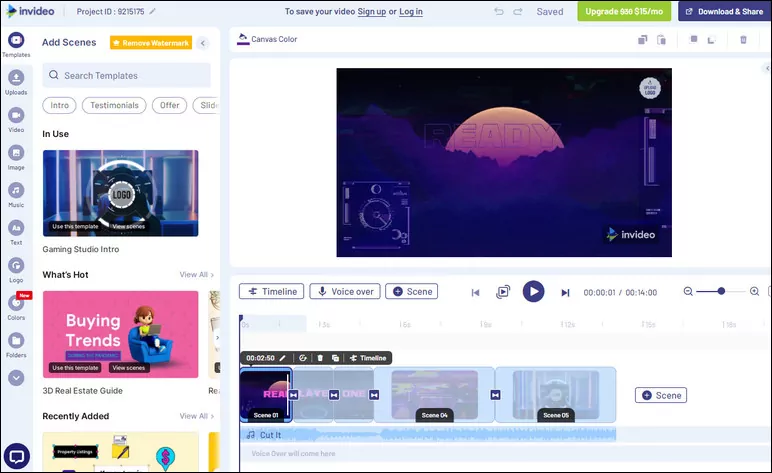View scenes of Buying Trends template
Screen dimensions: 772x473
(129, 368)
